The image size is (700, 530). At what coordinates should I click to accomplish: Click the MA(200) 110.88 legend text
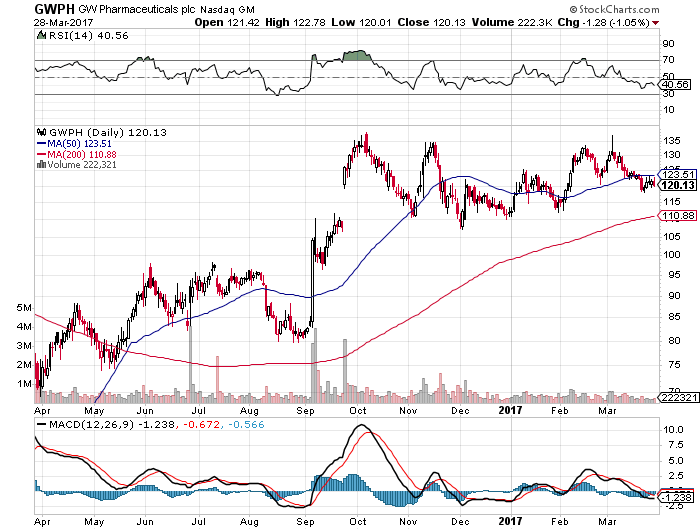82,154
